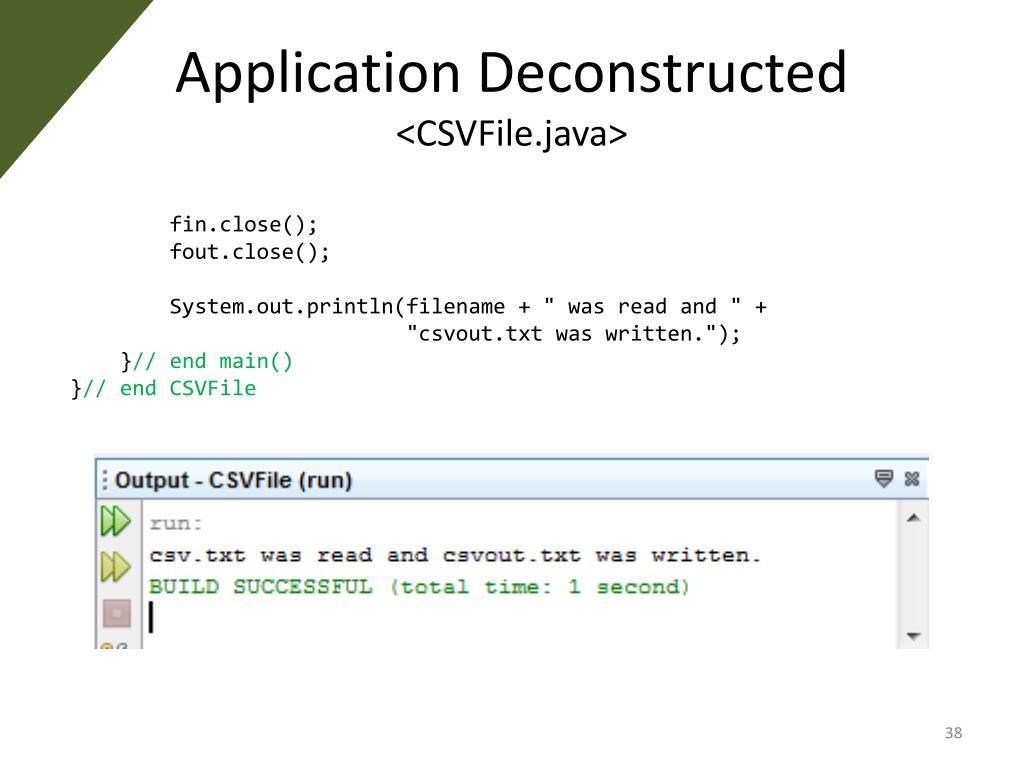This screenshot has width=1024, height=768.
Task: Click the Output scrollbar down arrow
Action: 914,635
